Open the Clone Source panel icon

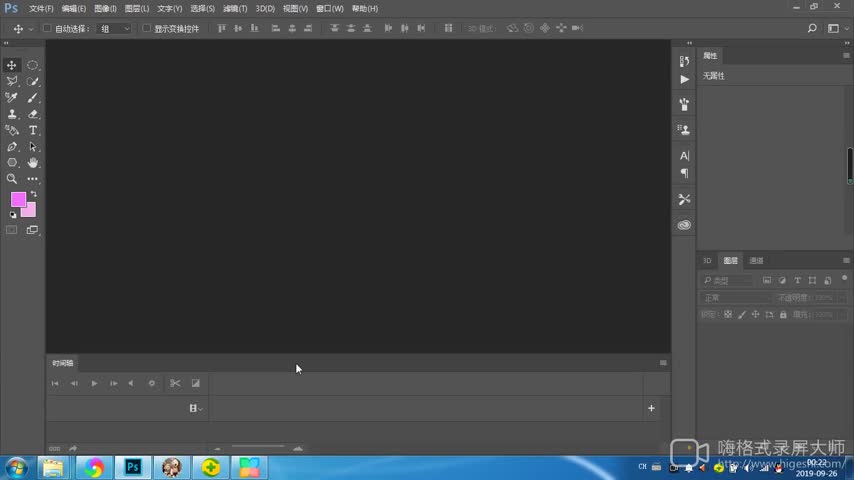[x=684, y=130]
